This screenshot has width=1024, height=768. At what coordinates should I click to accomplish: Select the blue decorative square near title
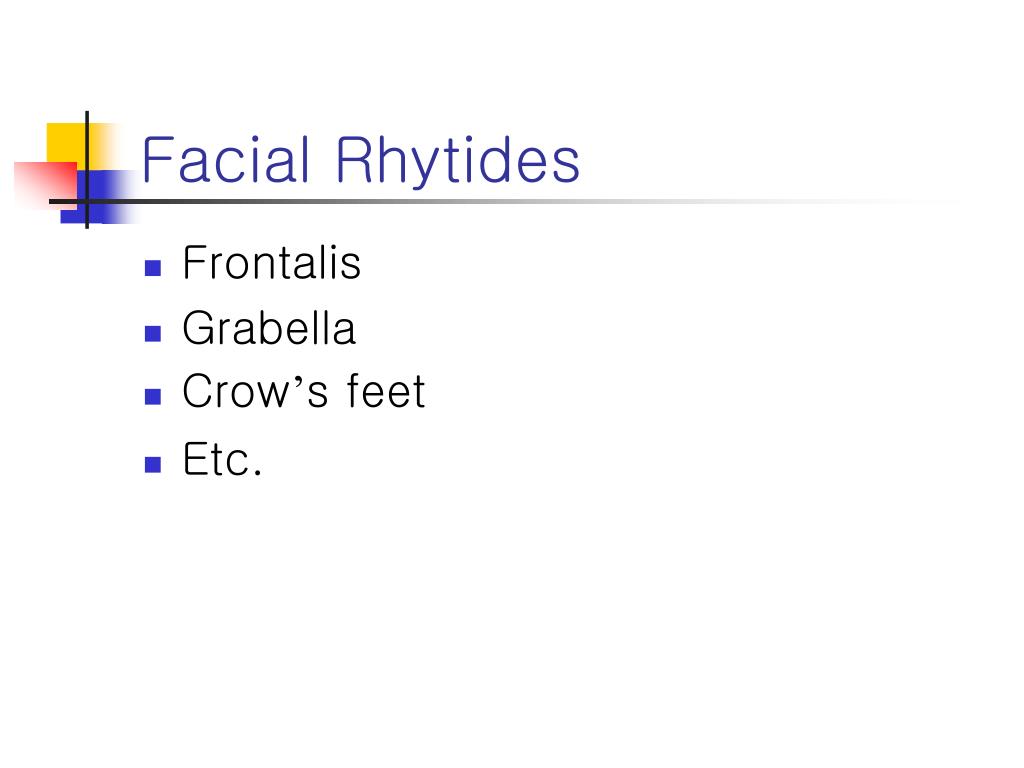pyautogui.click(x=98, y=197)
